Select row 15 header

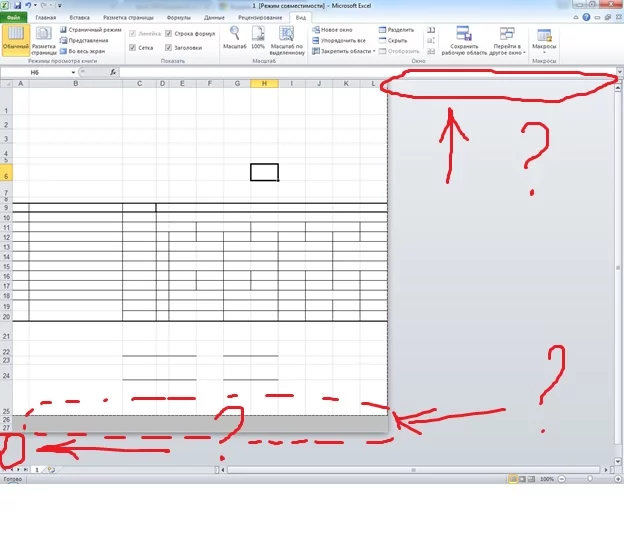click(6, 266)
